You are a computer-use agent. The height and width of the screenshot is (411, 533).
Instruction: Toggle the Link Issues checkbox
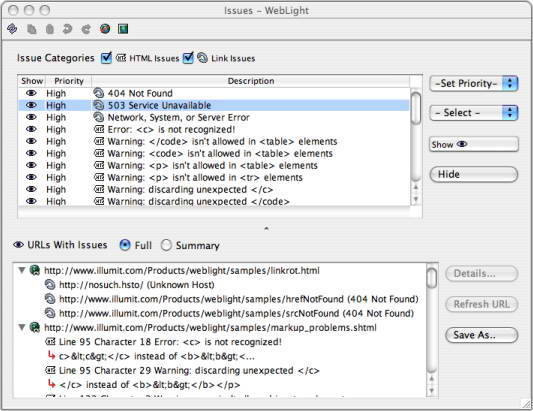[188, 58]
